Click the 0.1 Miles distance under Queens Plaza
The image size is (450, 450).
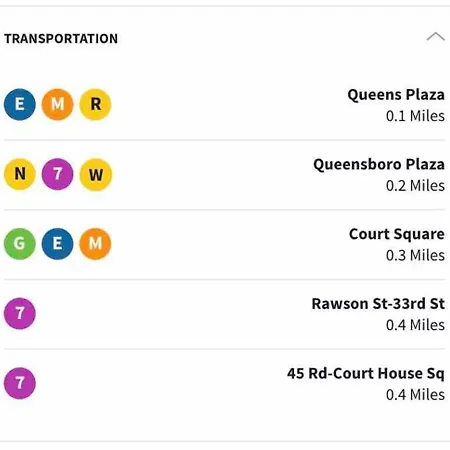pyautogui.click(x=415, y=116)
